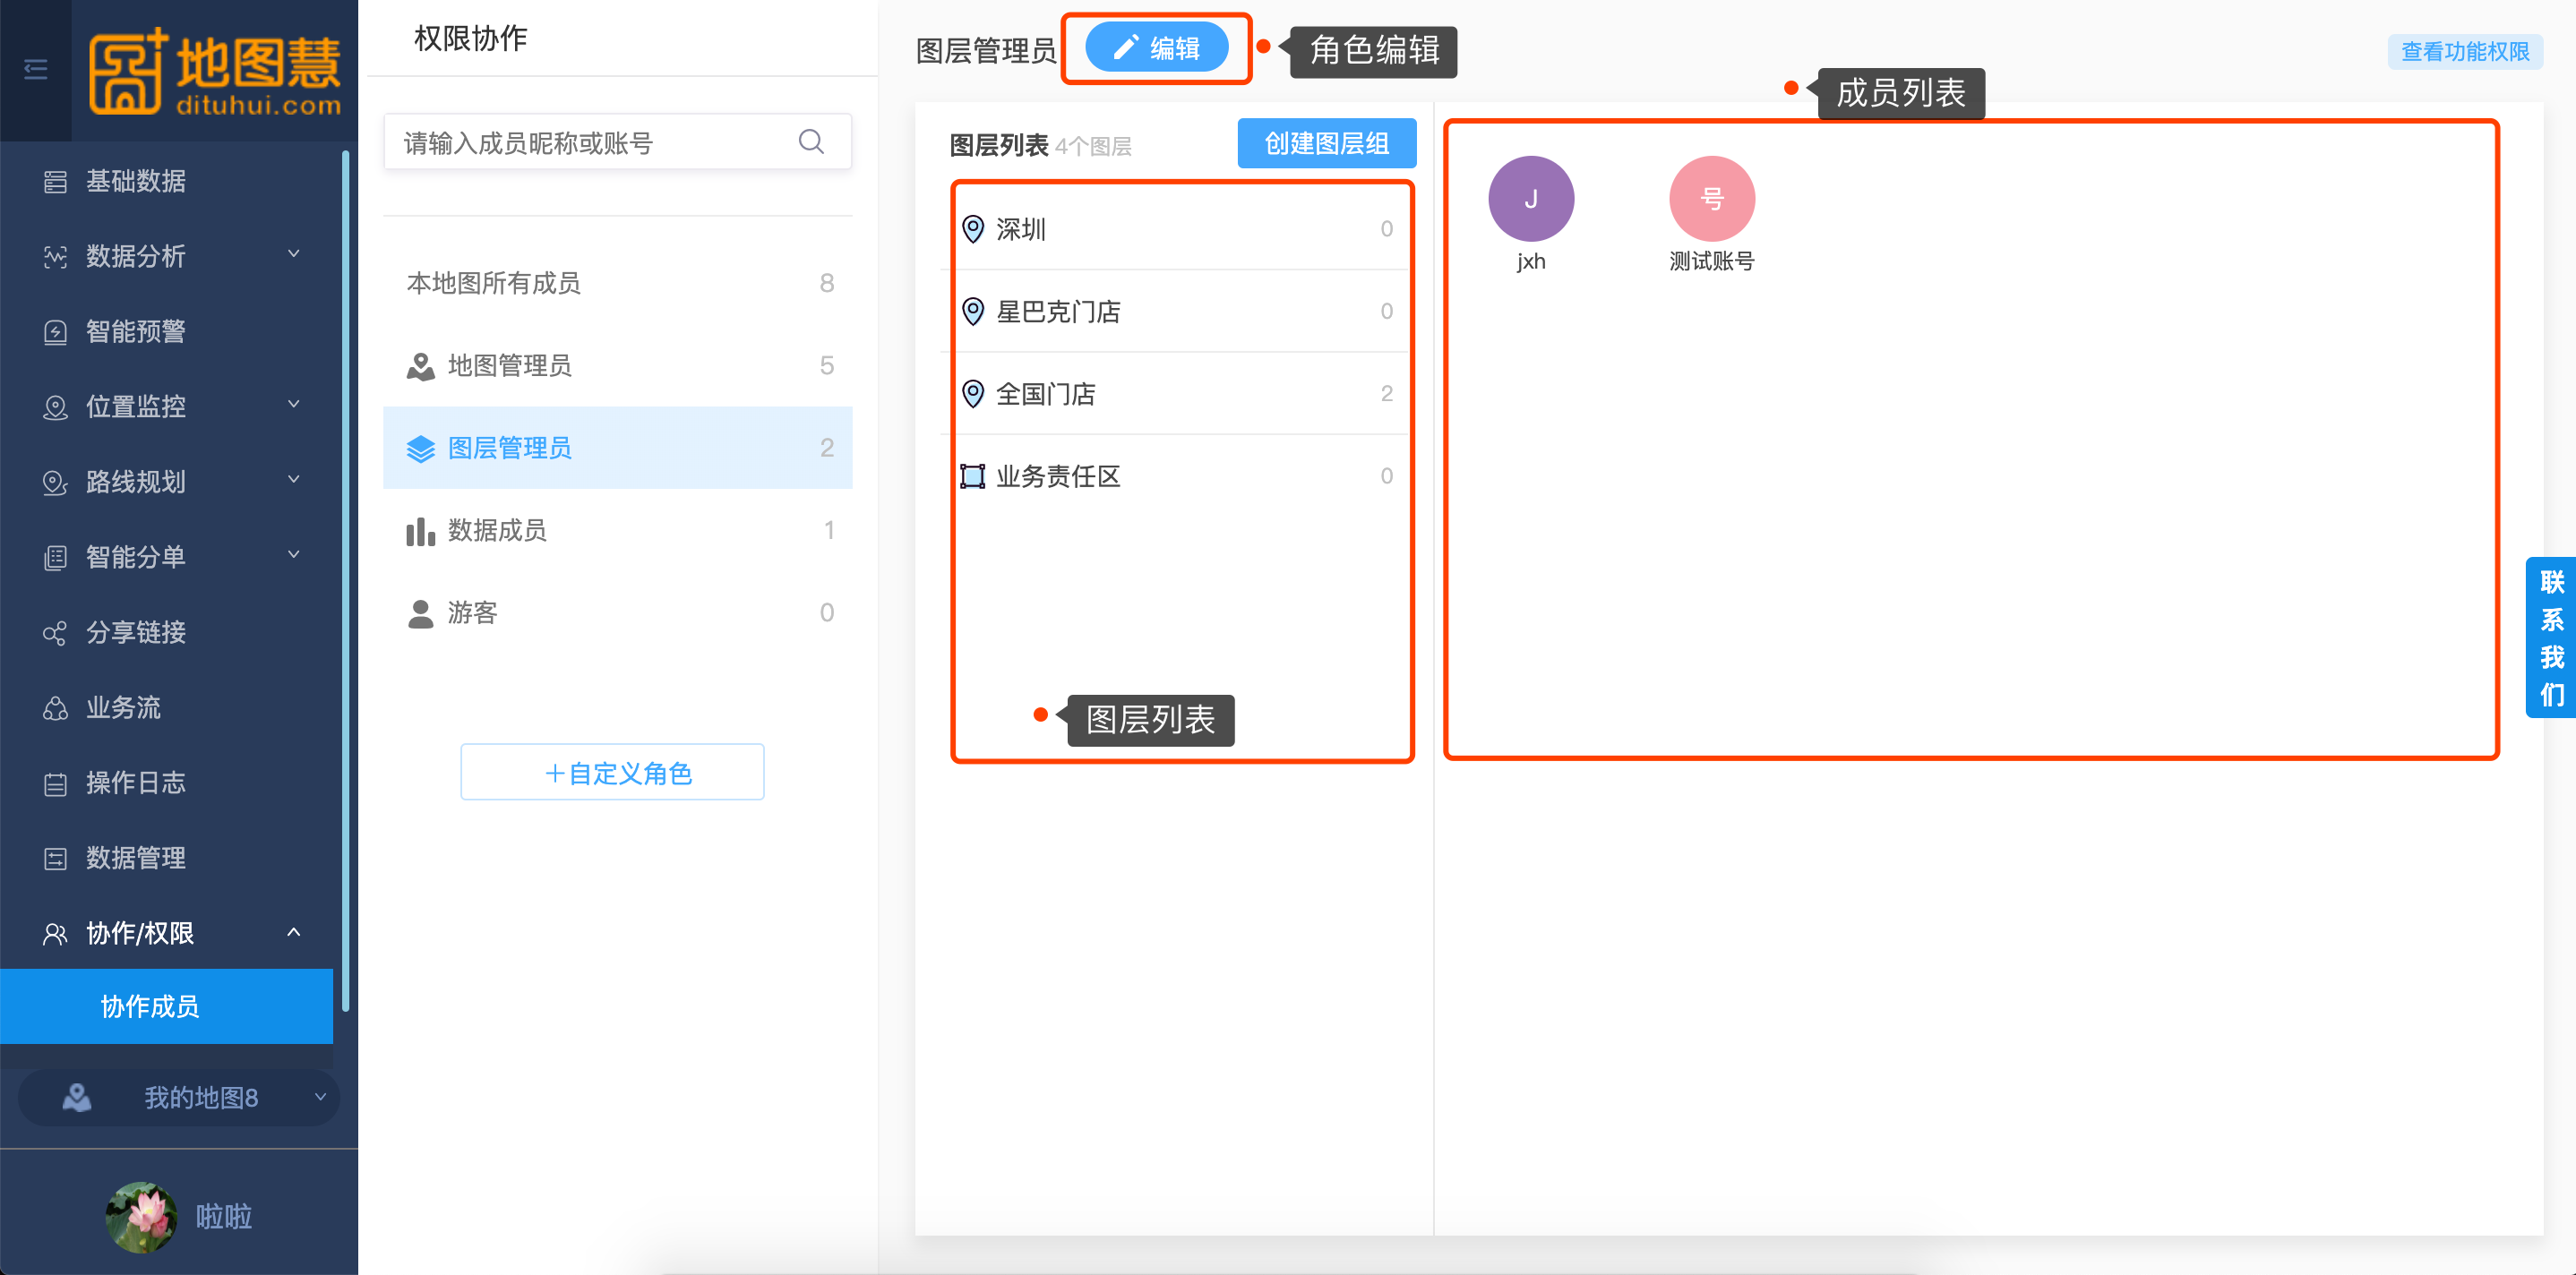Viewport: 2576px width, 1275px height.
Task: Click the 深圳 layer pin icon
Action: [x=972, y=229]
